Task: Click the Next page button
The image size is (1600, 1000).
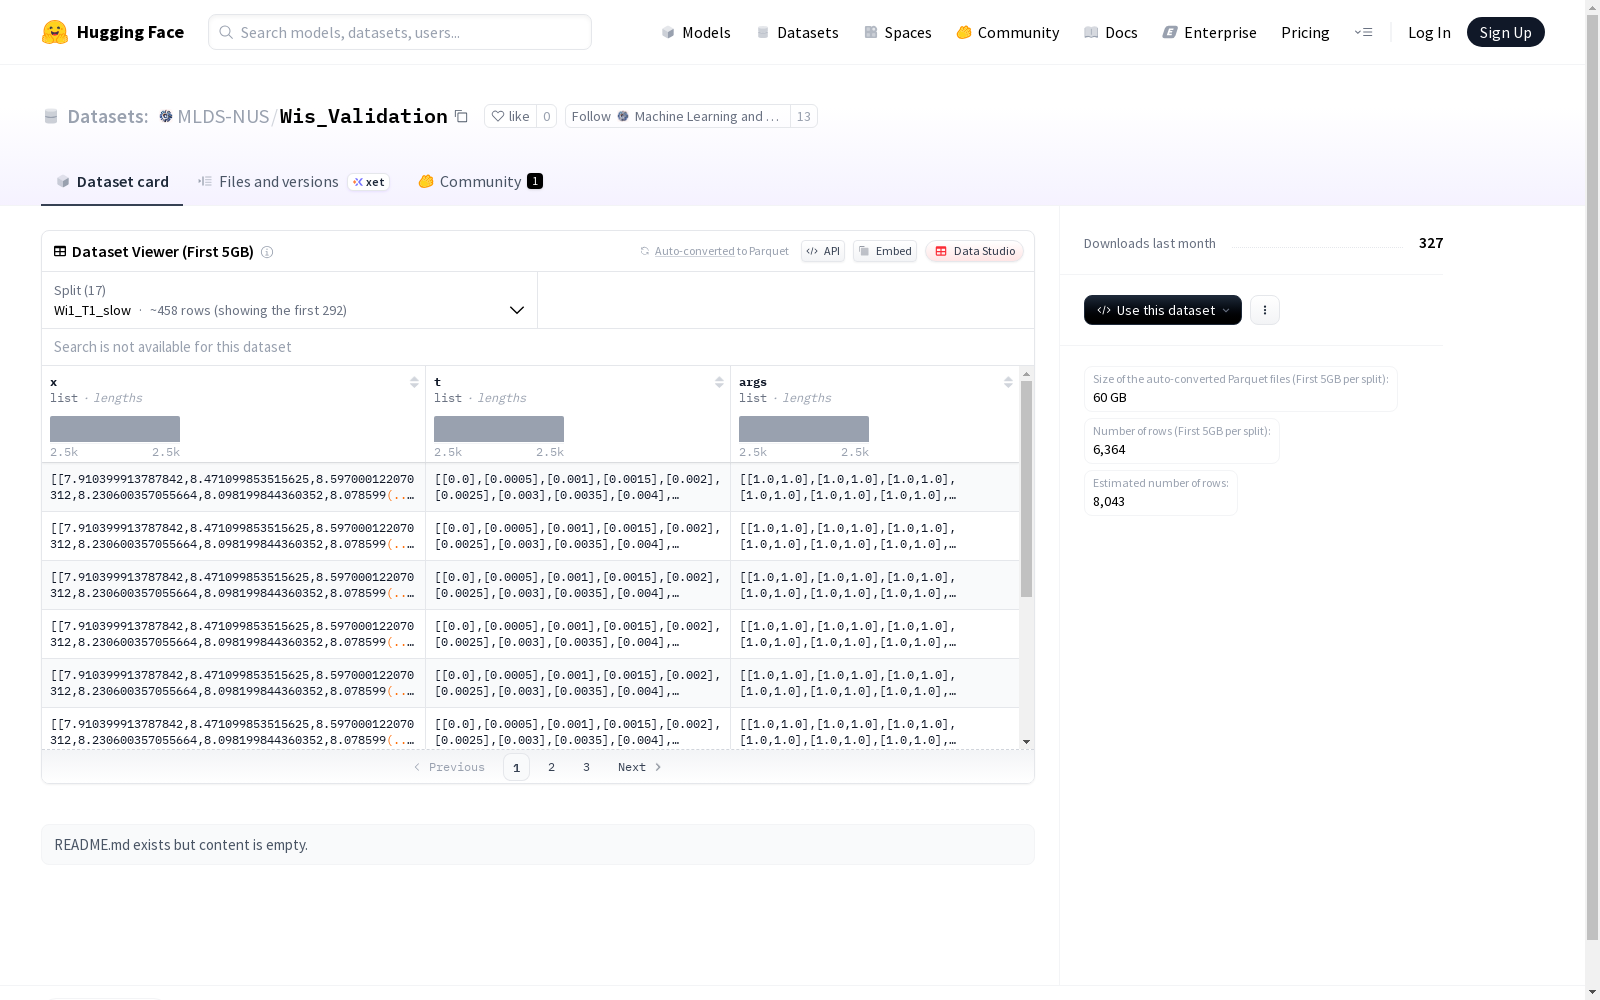Action: click(640, 767)
